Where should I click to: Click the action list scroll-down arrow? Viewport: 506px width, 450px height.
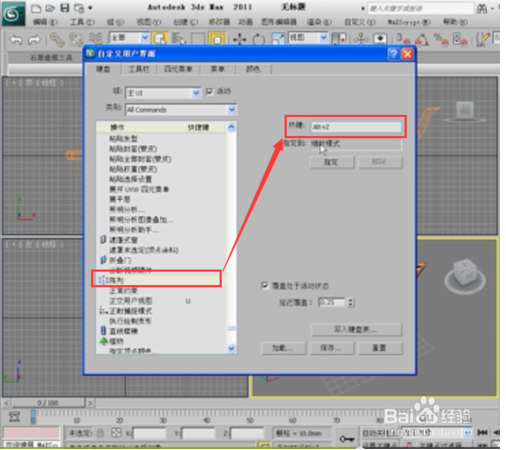(231, 349)
